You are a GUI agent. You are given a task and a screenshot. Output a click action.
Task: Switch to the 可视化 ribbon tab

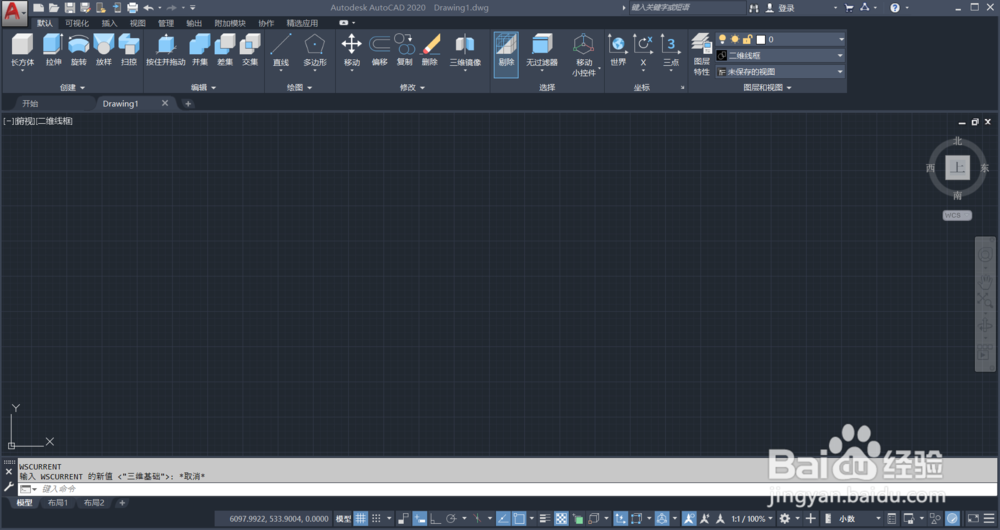77,23
